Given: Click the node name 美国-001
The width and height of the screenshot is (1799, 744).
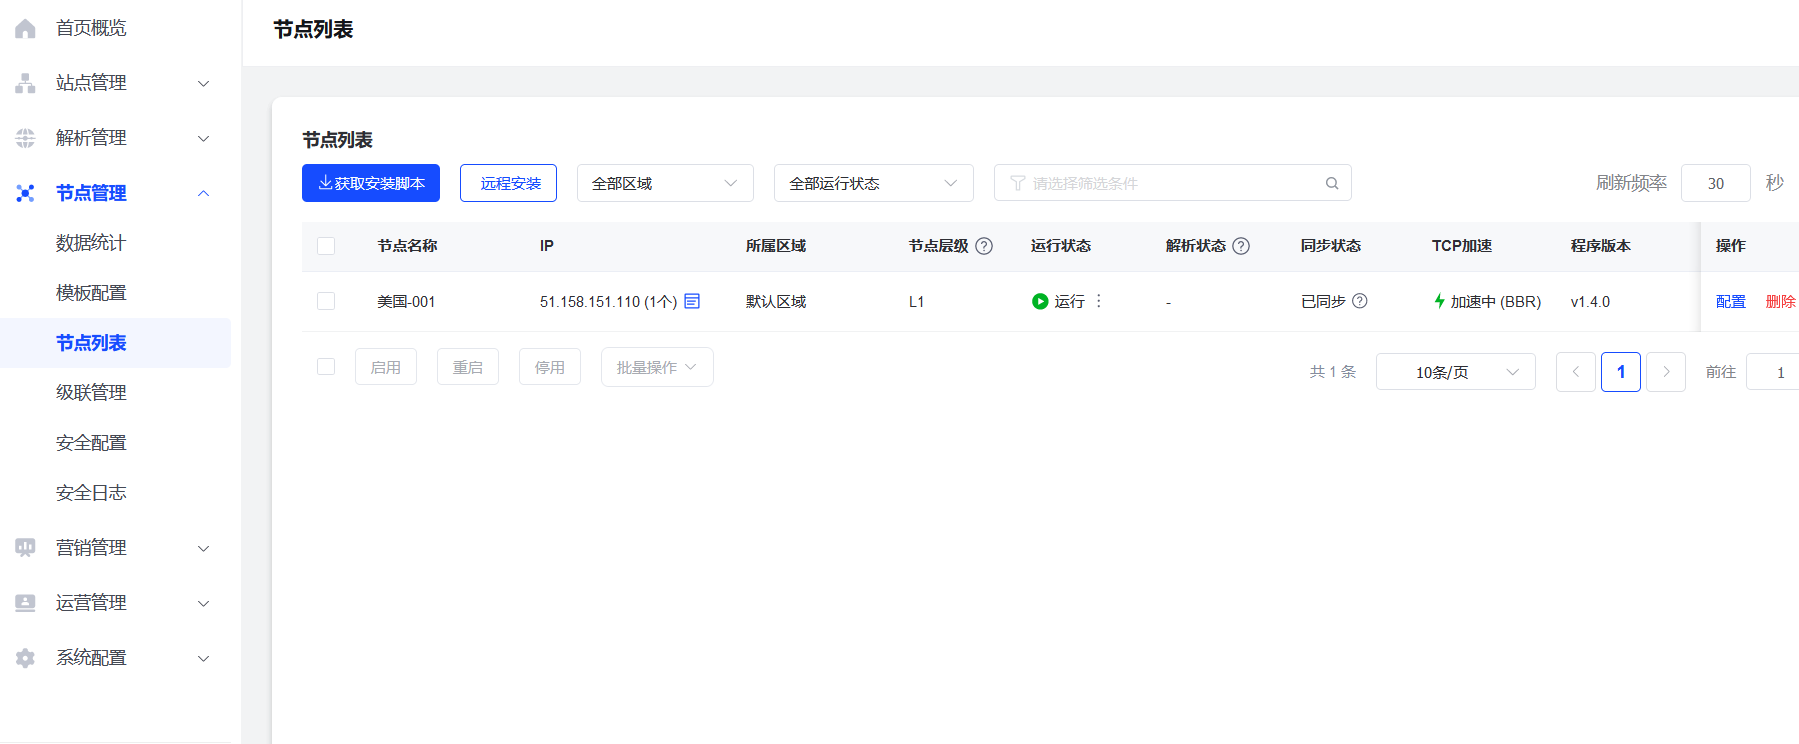Looking at the screenshot, I should click(406, 301).
